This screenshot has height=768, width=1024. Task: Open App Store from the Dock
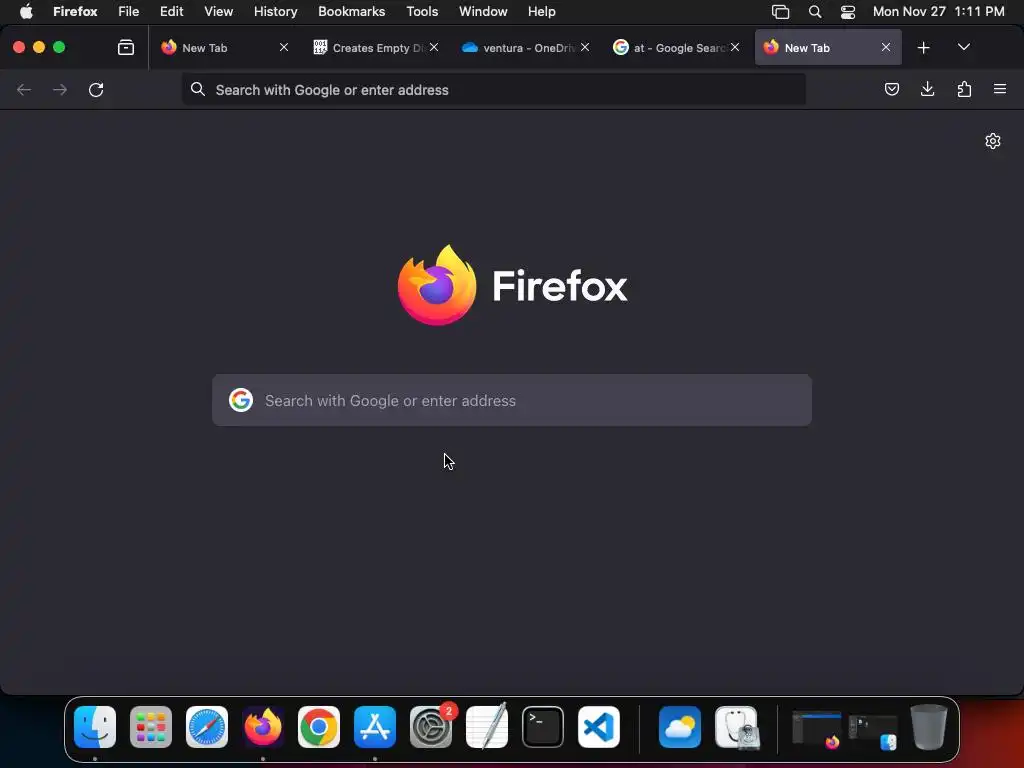pos(375,727)
